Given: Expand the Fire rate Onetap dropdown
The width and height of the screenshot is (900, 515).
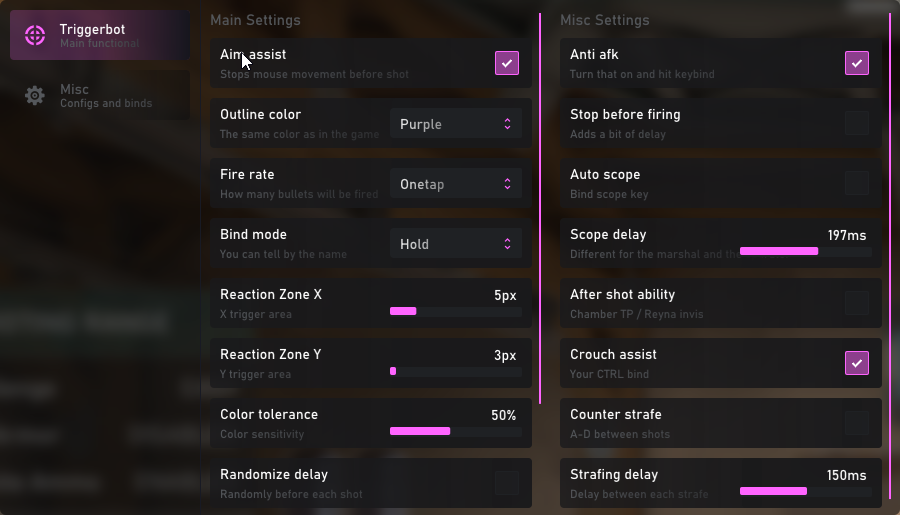Looking at the screenshot, I should click(x=456, y=184).
